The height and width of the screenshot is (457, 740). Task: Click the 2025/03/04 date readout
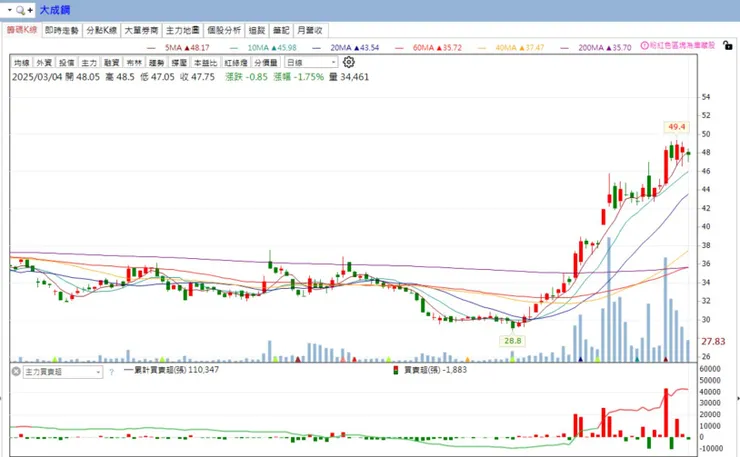(x=37, y=77)
